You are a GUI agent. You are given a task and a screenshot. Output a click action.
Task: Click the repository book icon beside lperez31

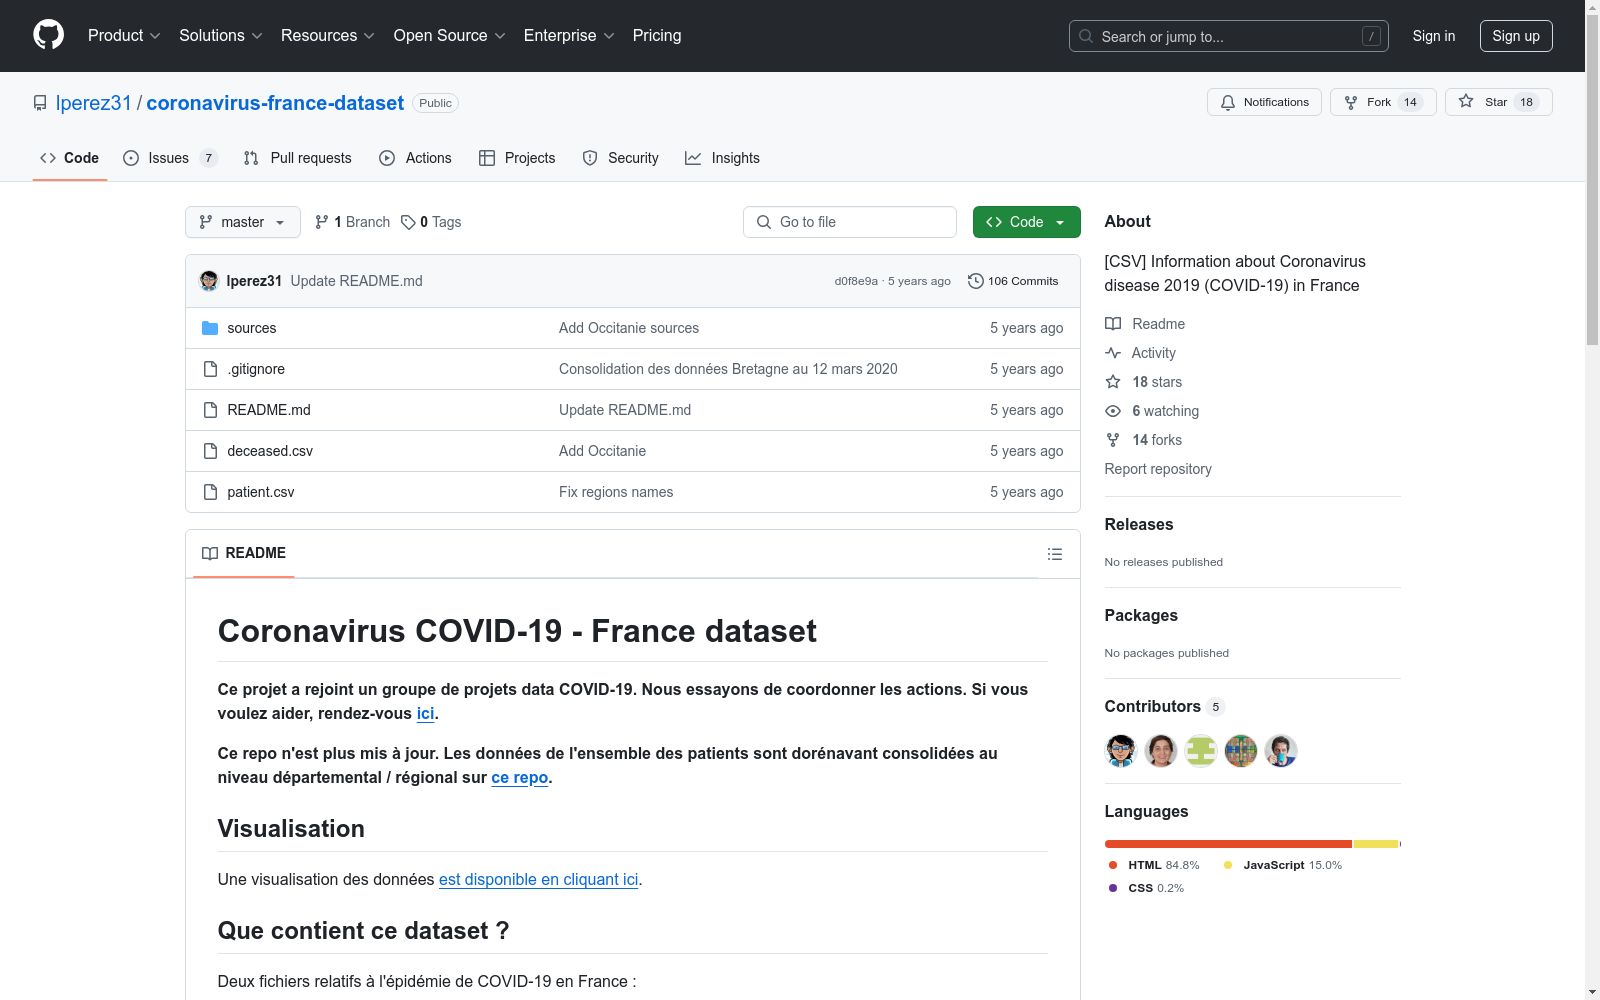(x=40, y=103)
